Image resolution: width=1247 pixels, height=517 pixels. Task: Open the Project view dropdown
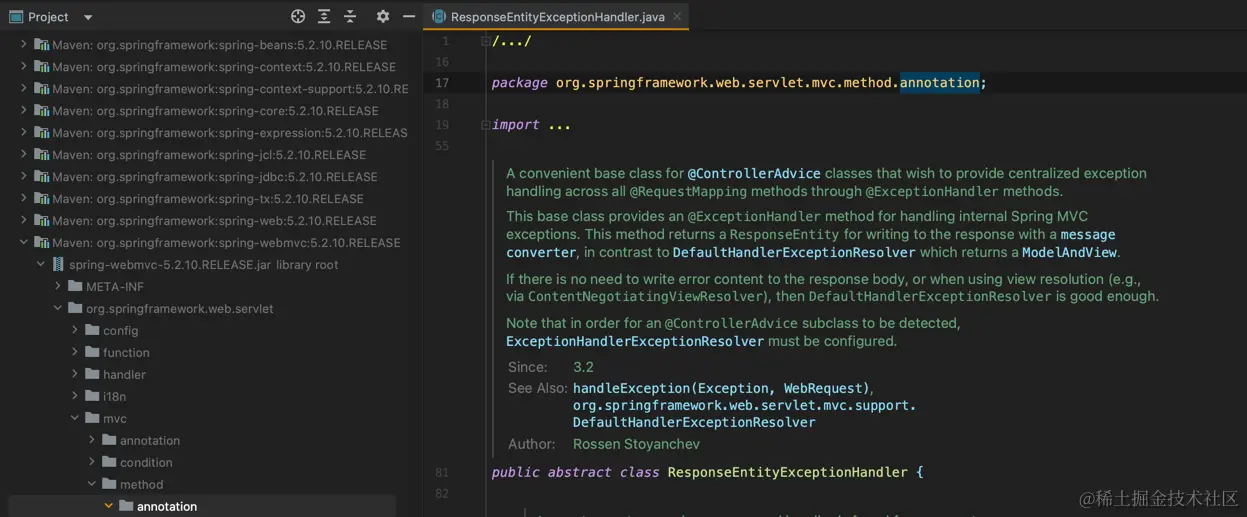pos(88,17)
